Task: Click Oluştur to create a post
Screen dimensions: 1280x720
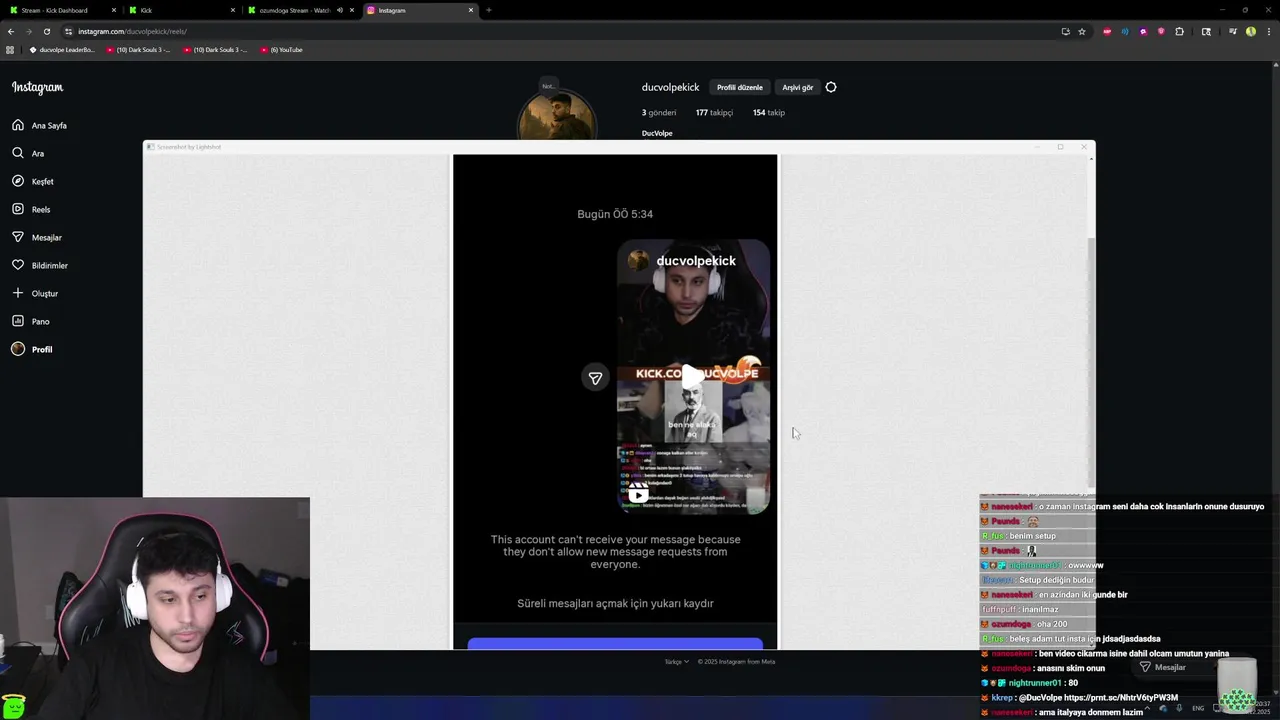Action: [x=35, y=293]
